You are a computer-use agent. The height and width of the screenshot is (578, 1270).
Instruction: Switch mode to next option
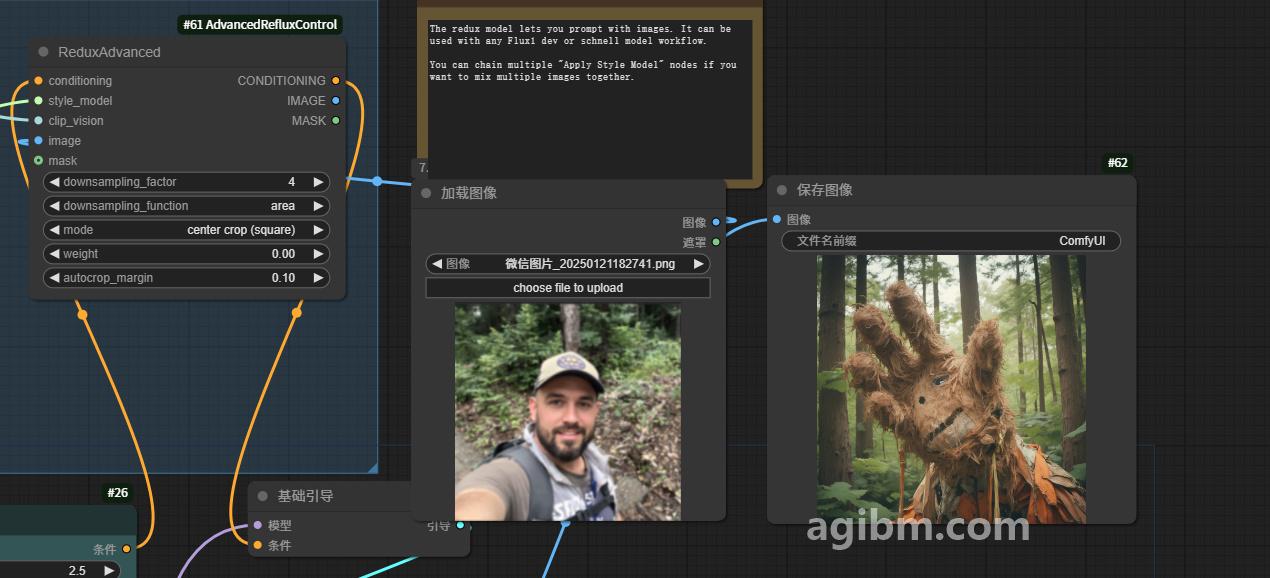[x=318, y=230]
